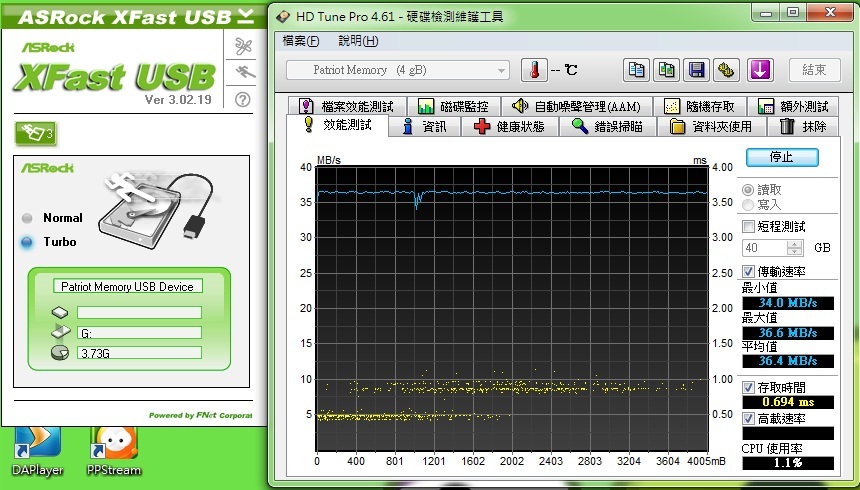This screenshot has height=490, width=860.
Task: Switch to the 資訊 info tab
Action: click(x=425, y=127)
